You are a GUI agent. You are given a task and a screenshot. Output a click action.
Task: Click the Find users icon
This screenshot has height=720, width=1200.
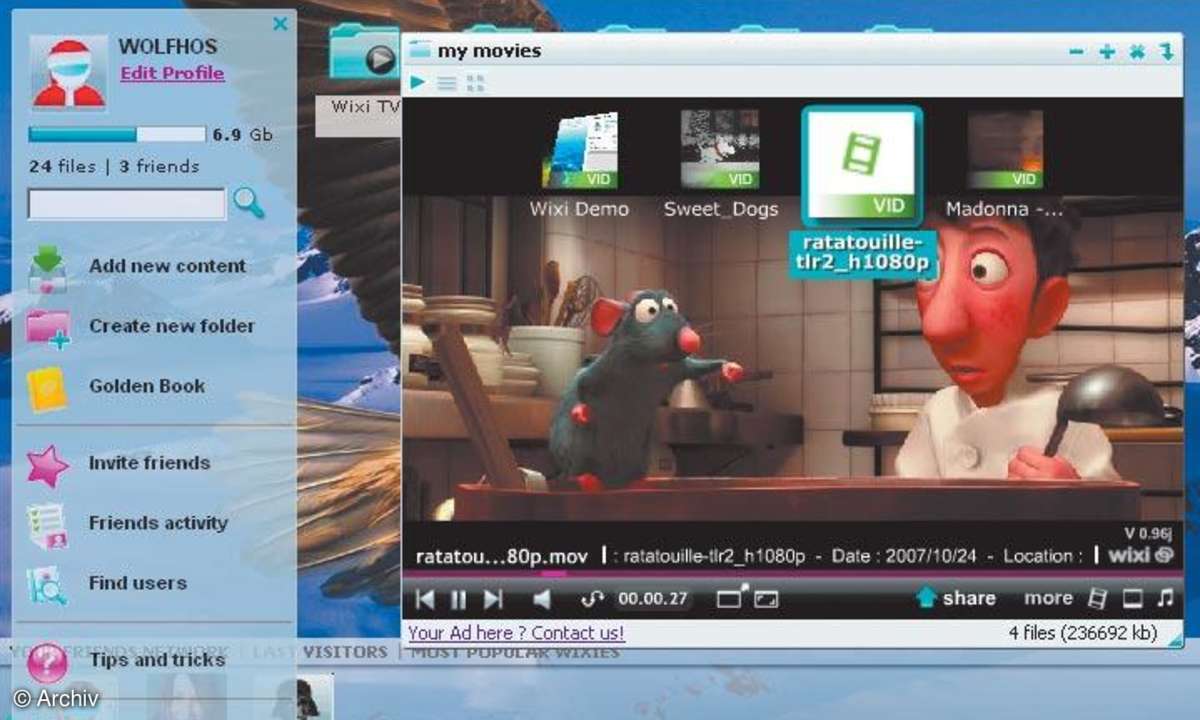tap(47, 585)
